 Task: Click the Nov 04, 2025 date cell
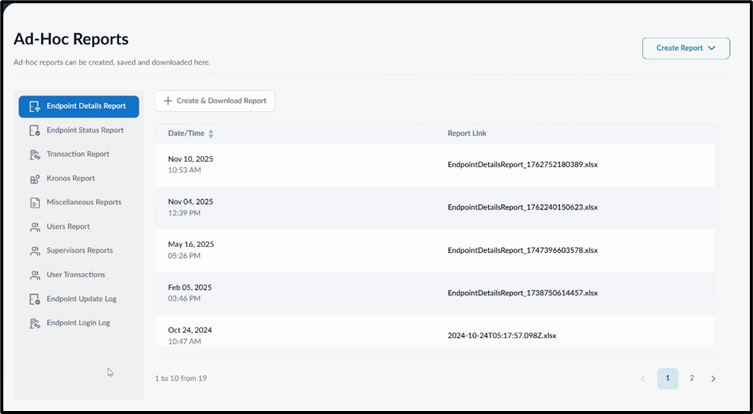point(191,202)
